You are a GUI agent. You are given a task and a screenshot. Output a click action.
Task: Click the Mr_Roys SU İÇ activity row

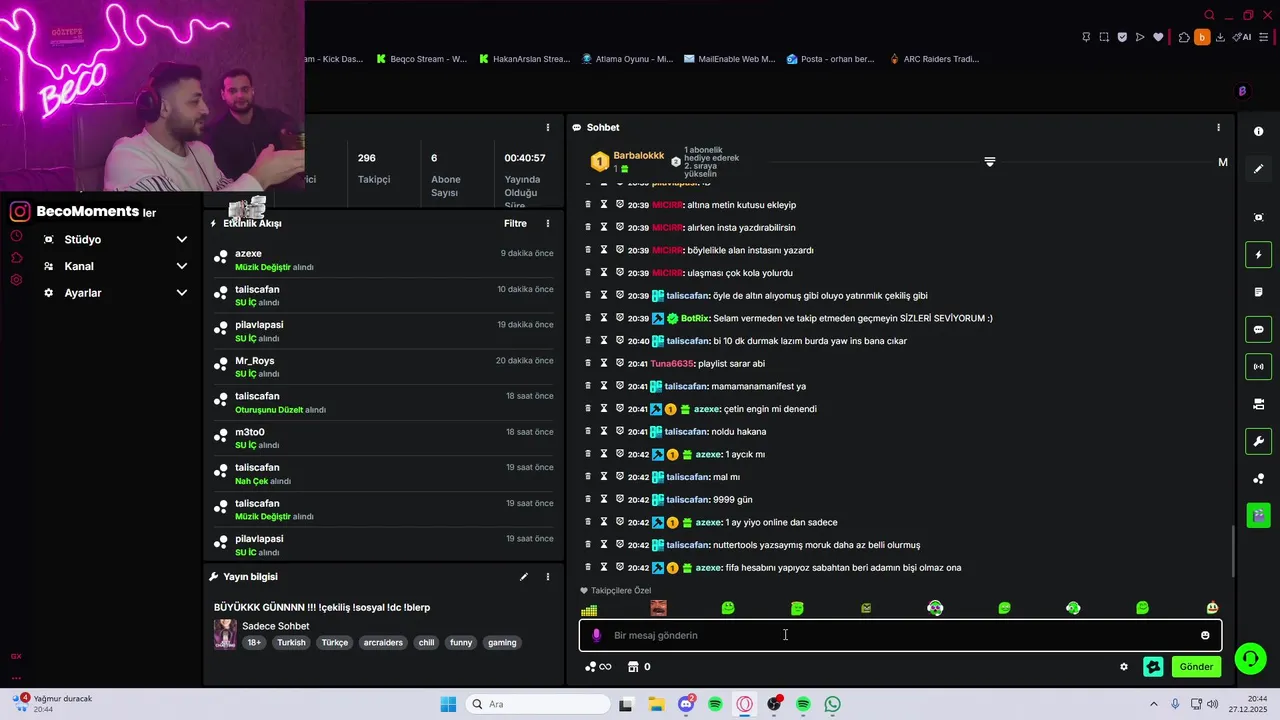point(384,367)
